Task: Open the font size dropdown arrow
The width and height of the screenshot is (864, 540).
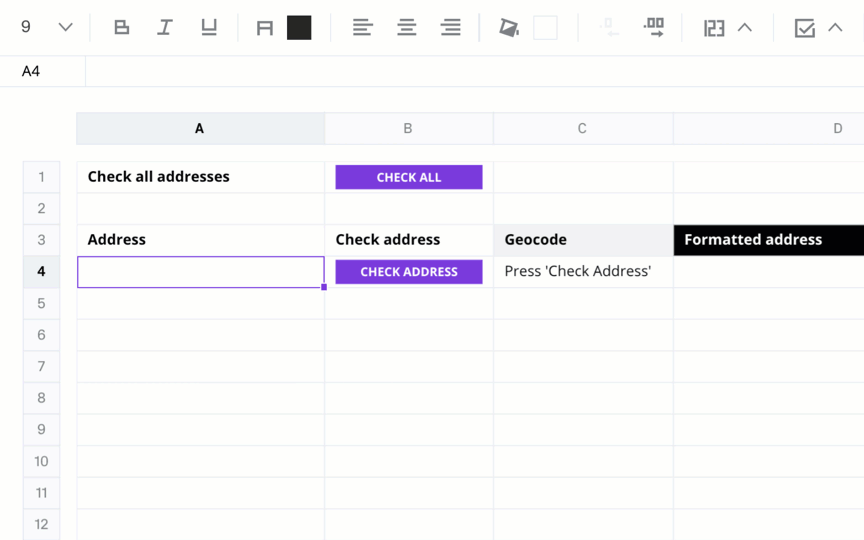Action: tap(66, 27)
